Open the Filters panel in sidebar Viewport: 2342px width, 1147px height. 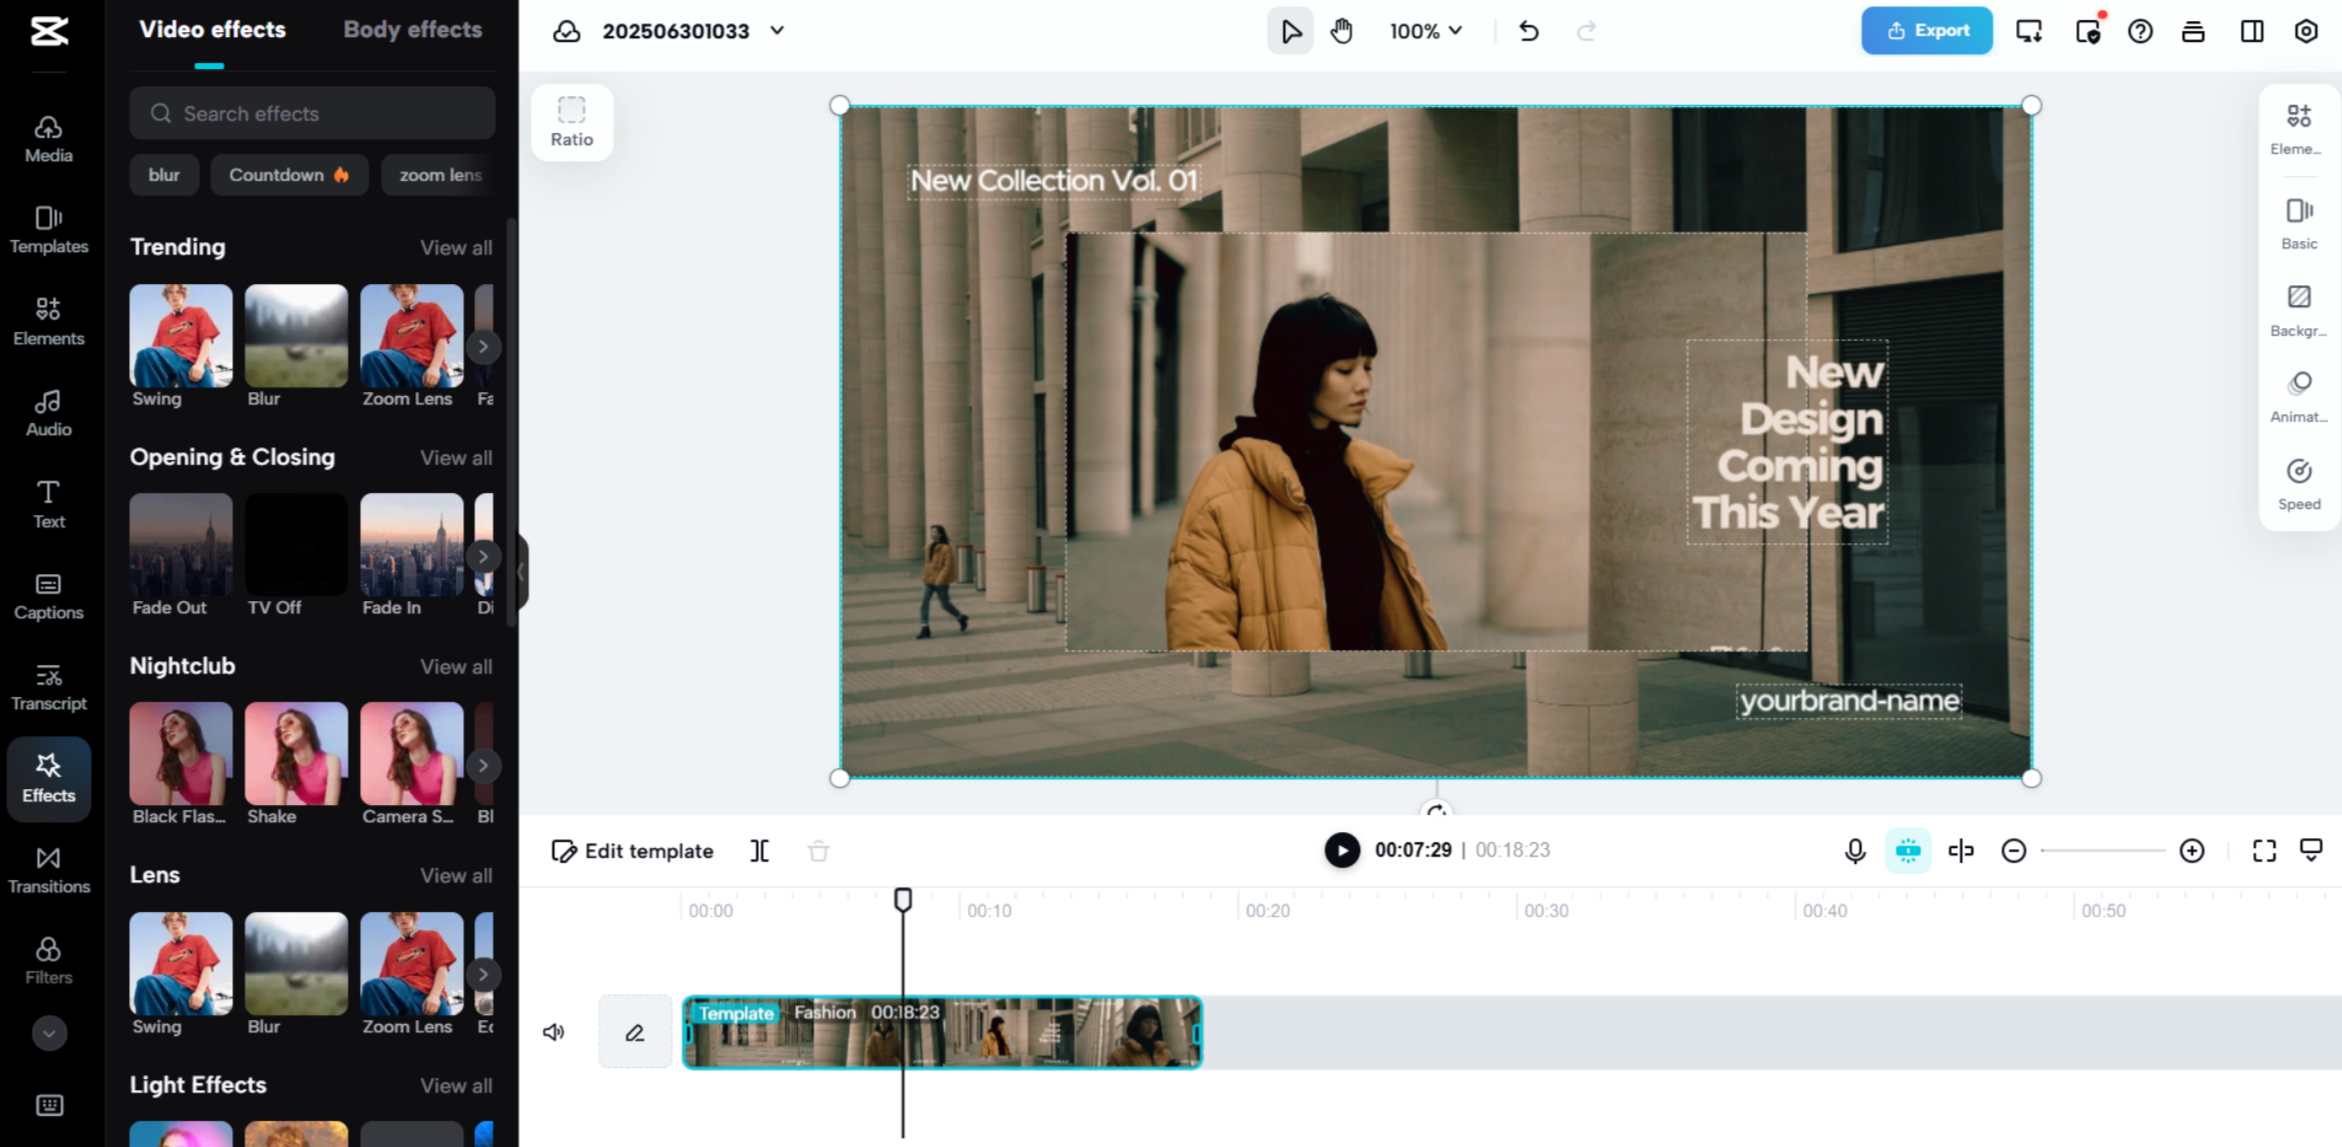tap(48, 960)
